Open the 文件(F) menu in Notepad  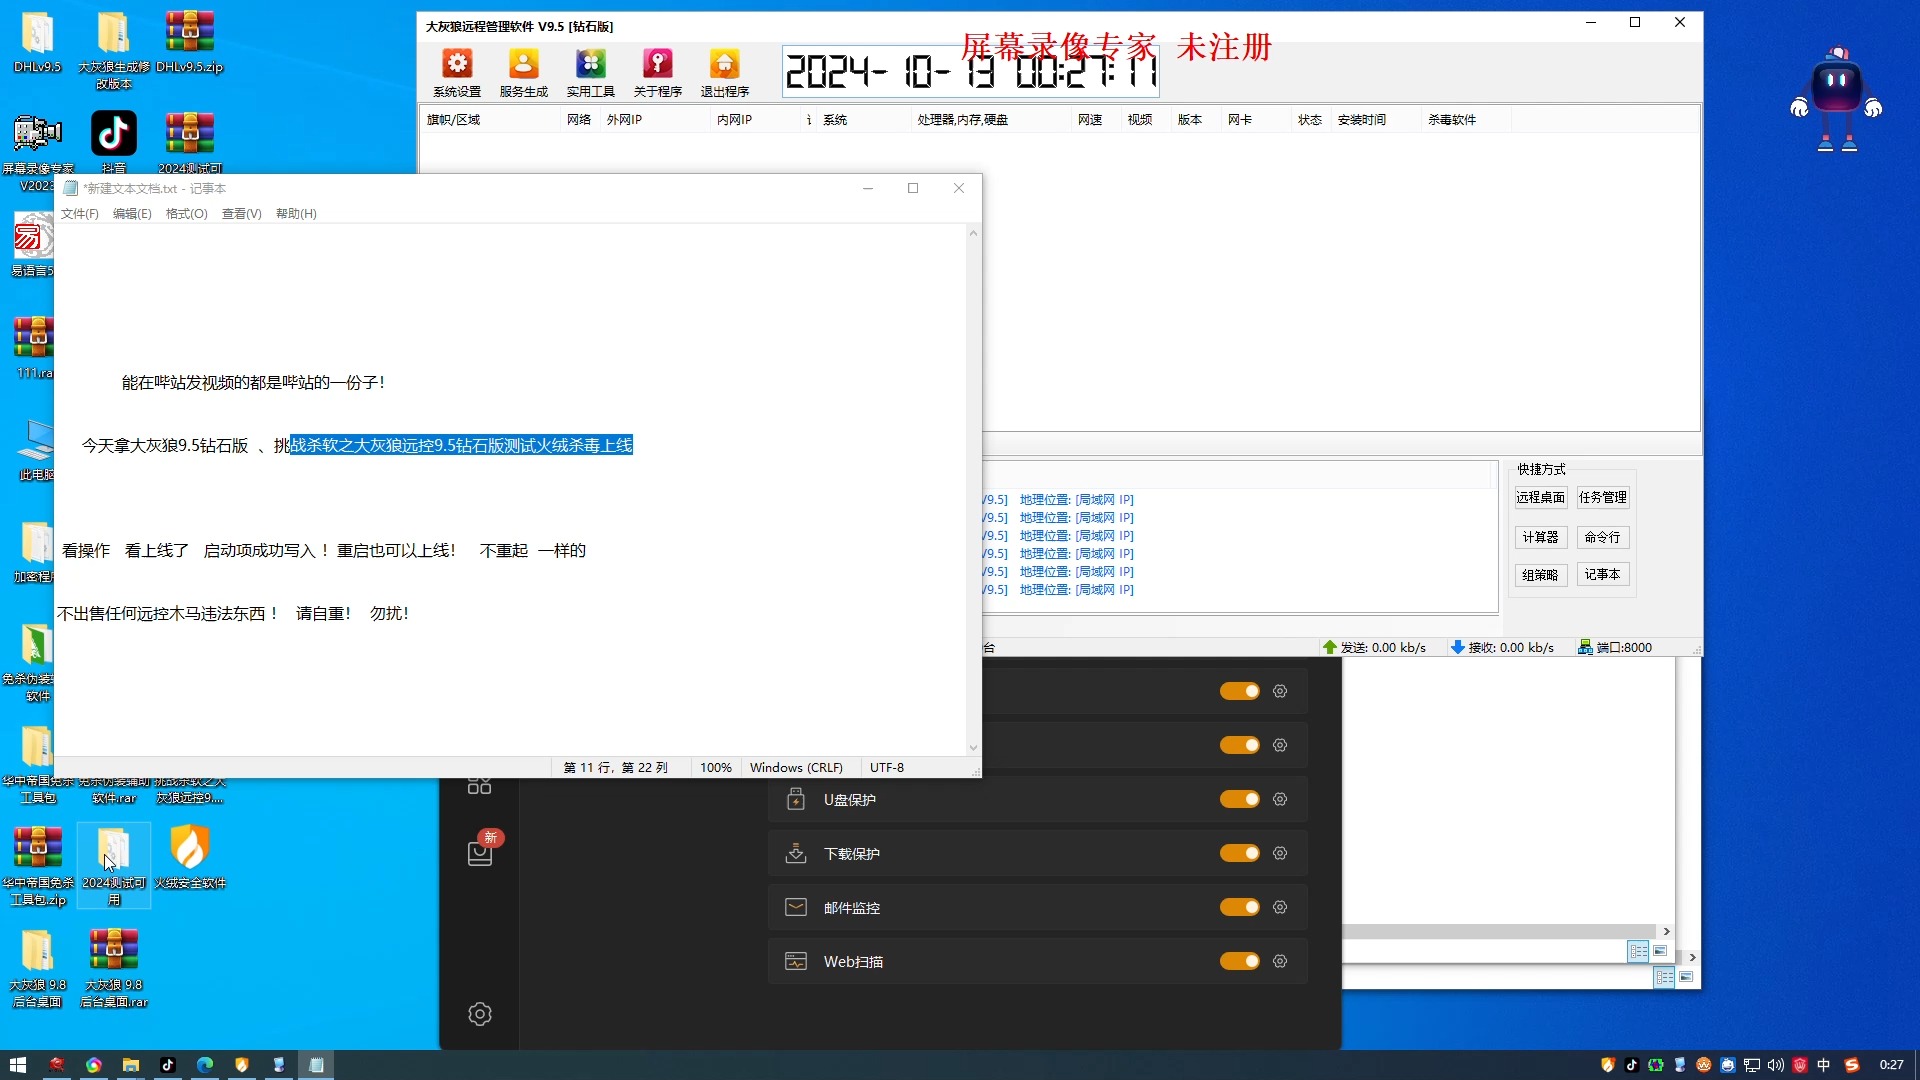pyautogui.click(x=79, y=214)
